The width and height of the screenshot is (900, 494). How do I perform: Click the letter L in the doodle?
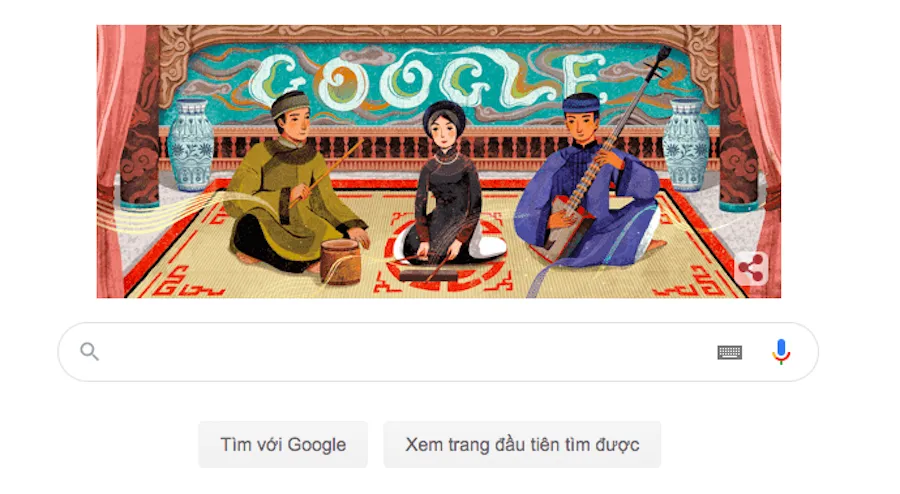point(528,79)
